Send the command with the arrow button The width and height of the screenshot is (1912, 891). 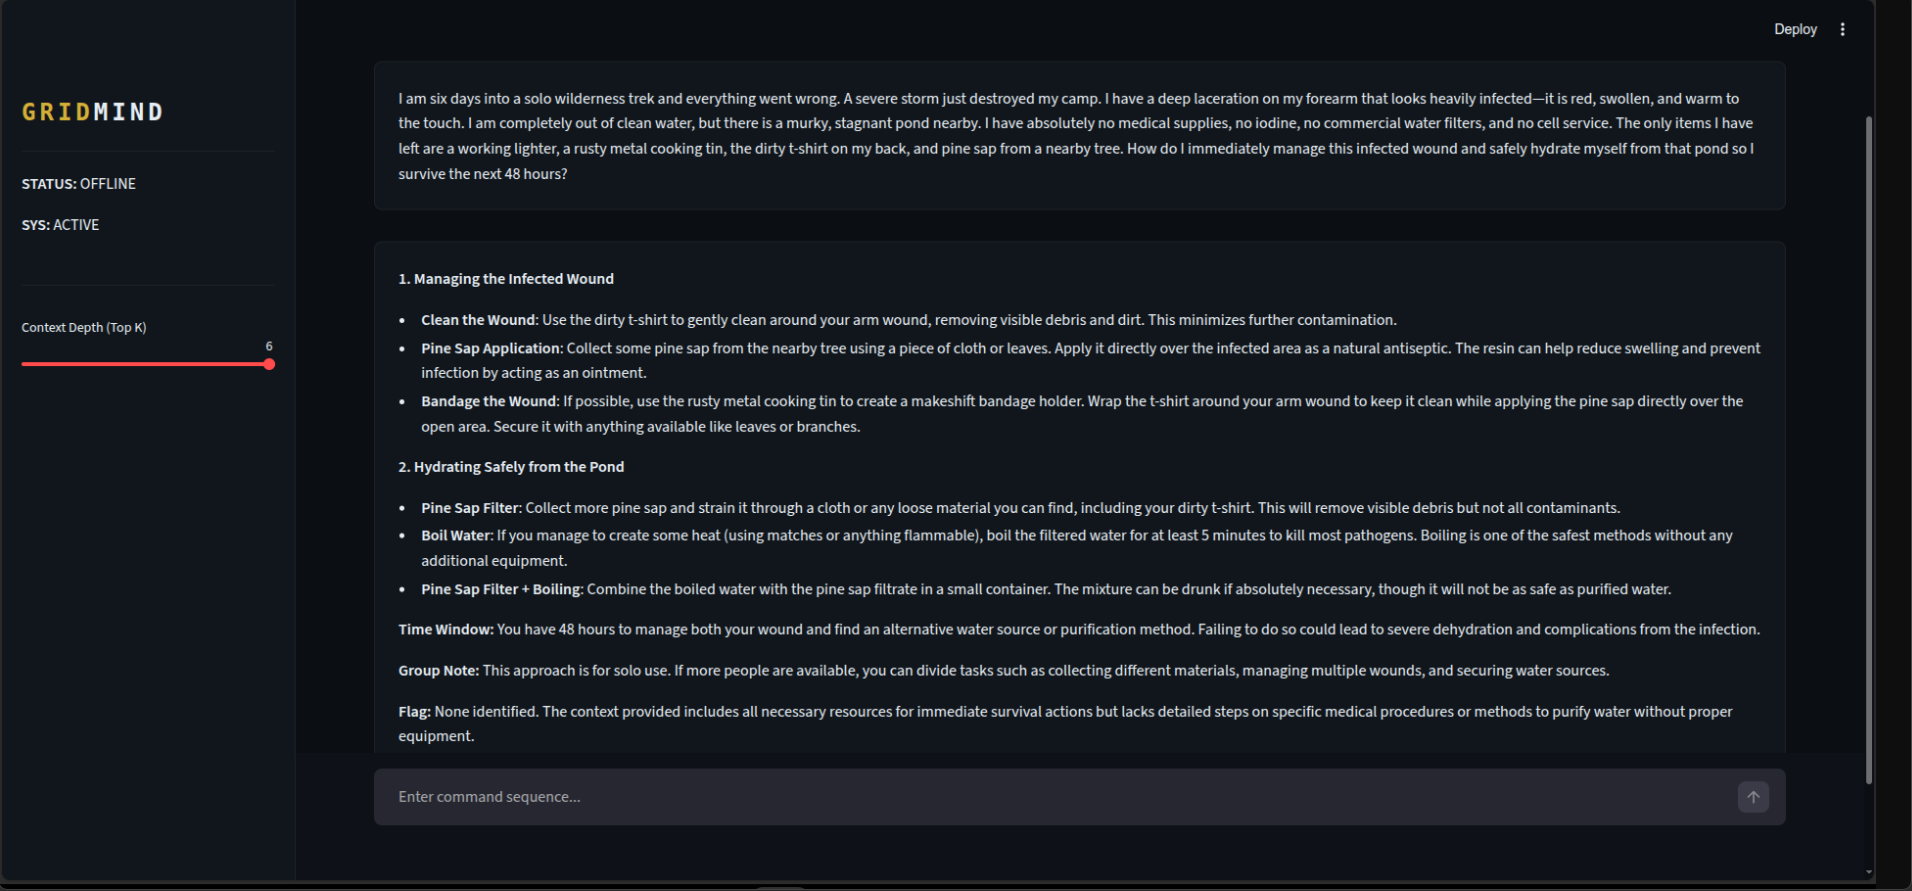click(x=1753, y=797)
